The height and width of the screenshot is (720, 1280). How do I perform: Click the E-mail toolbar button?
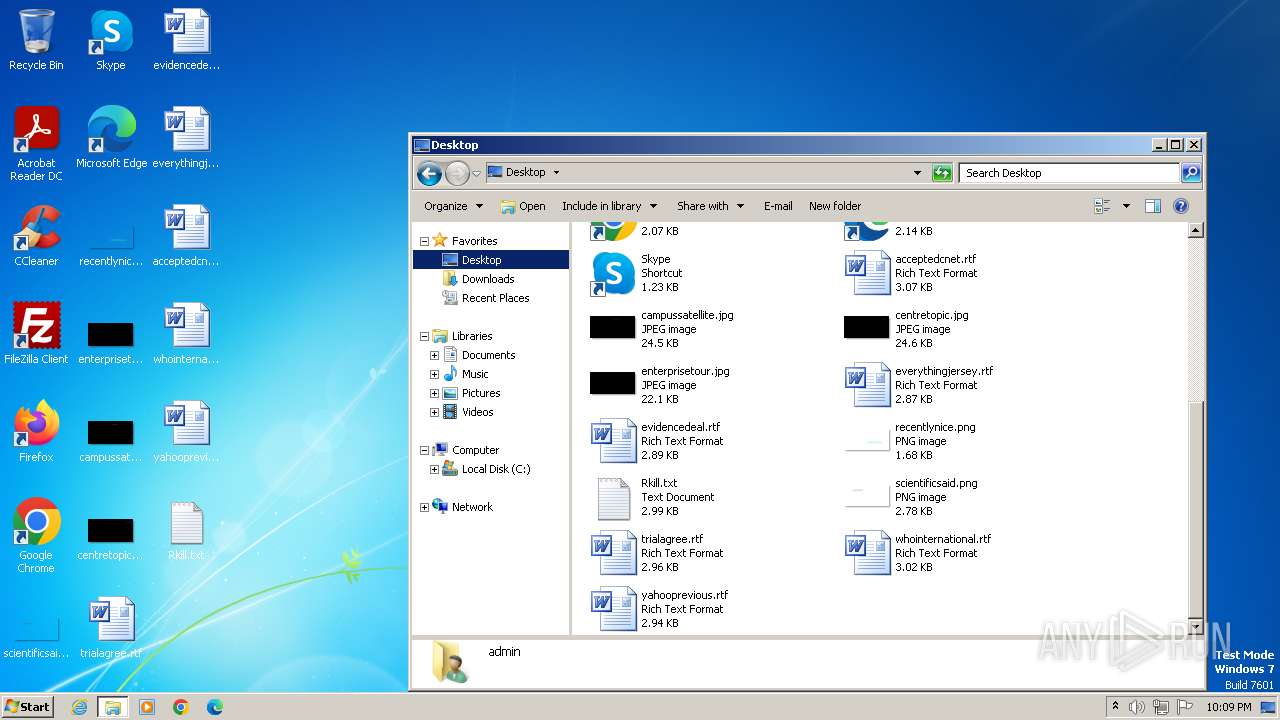pos(778,206)
